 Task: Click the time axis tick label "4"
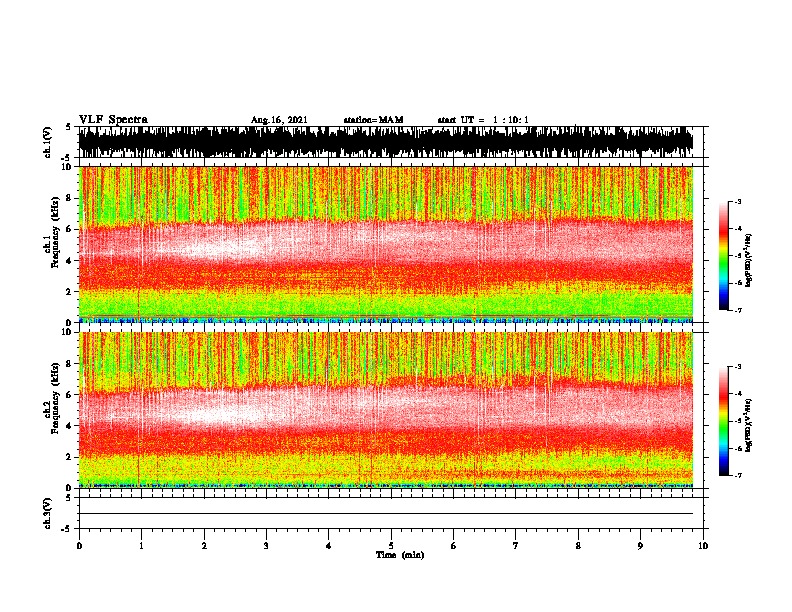click(329, 546)
